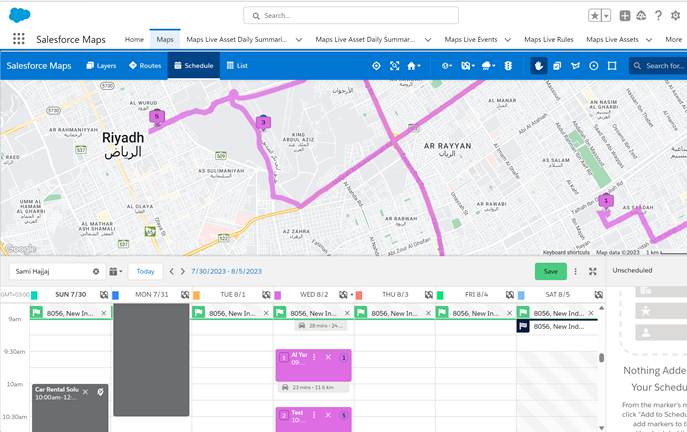The width and height of the screenshot is (687, 432).
Task: Switch to the Layers panel
Action: [101, 66]
